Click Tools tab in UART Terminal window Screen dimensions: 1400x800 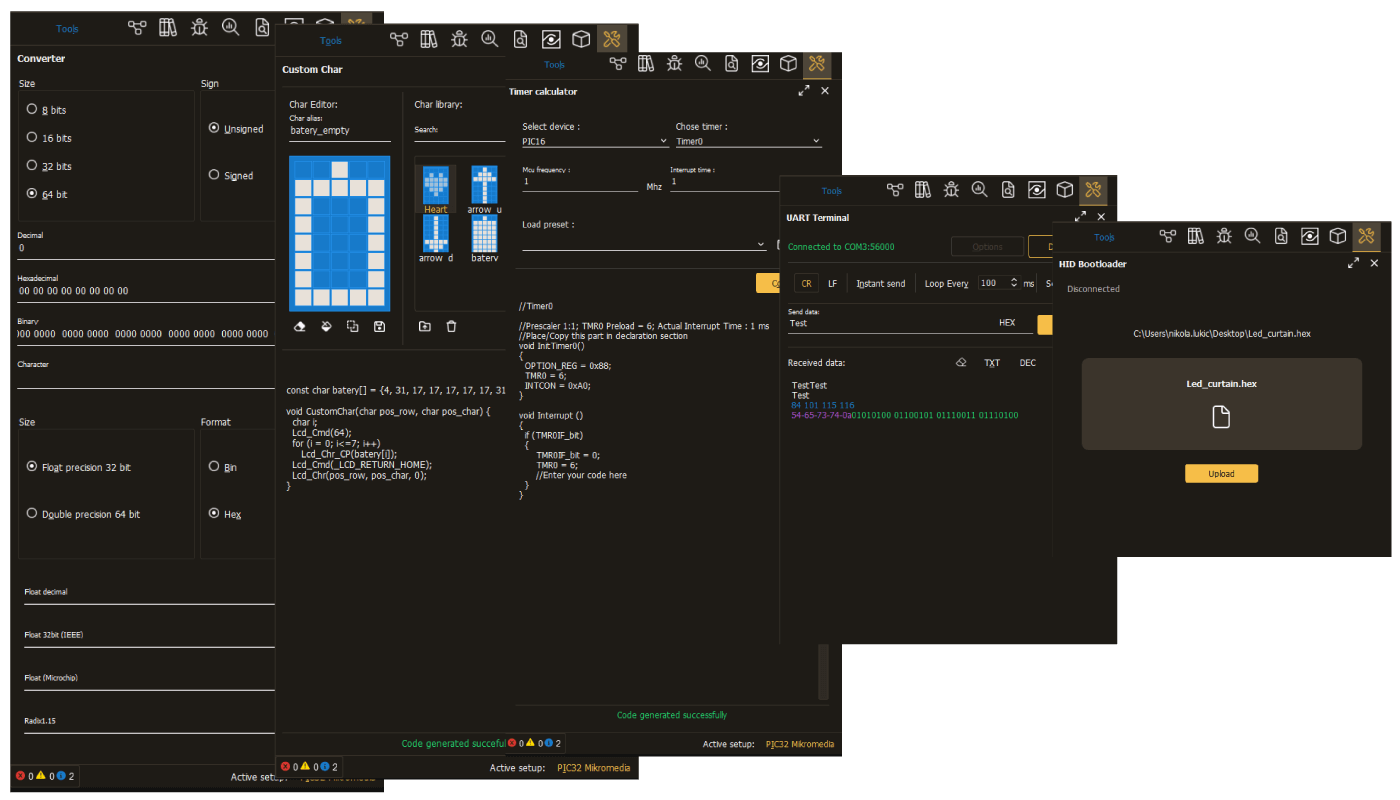point(832,191)
